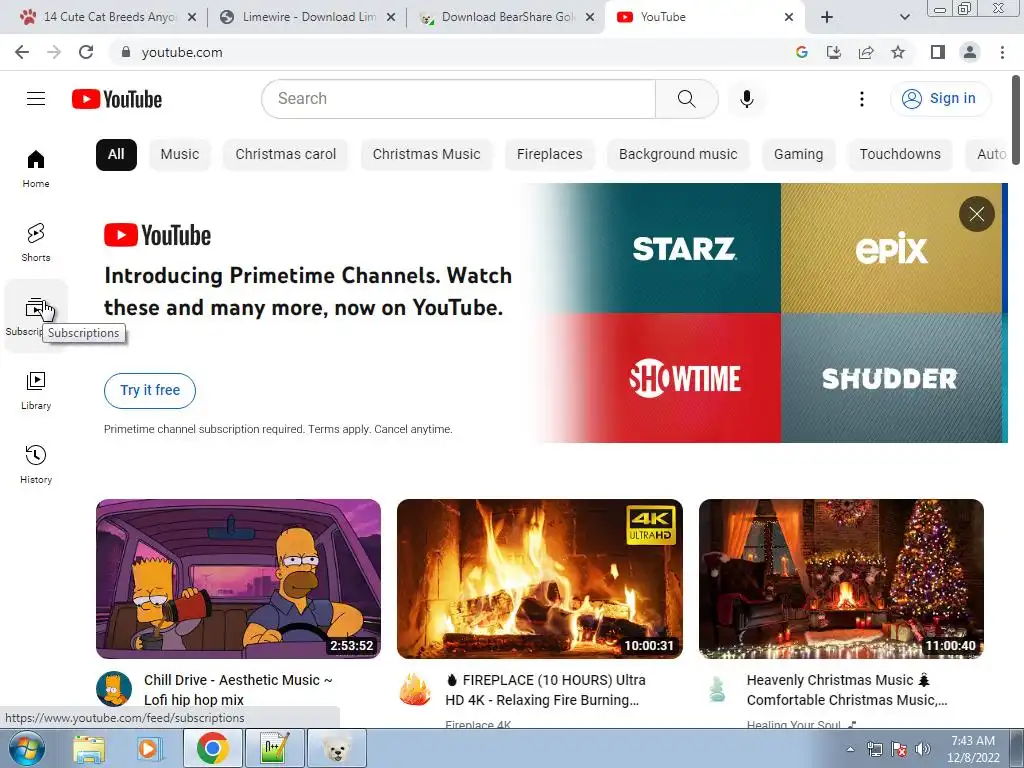Click the YouTube logo in the header
Image resolution: width=1024 pixels, height=768 pixels.
[117, 99]
